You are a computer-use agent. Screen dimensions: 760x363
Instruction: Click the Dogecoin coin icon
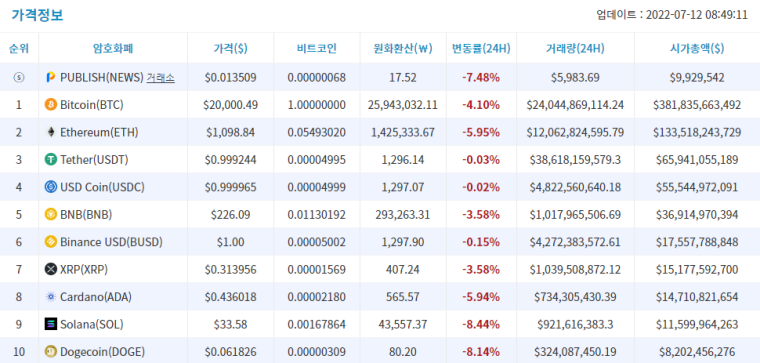tap(50, 351)
